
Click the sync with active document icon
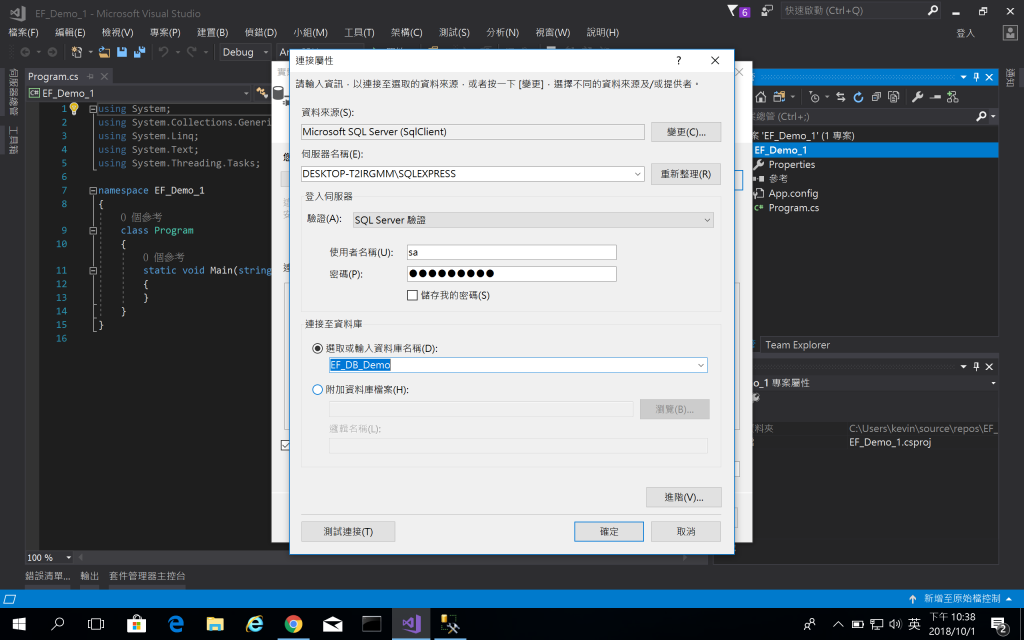point(840,97)
